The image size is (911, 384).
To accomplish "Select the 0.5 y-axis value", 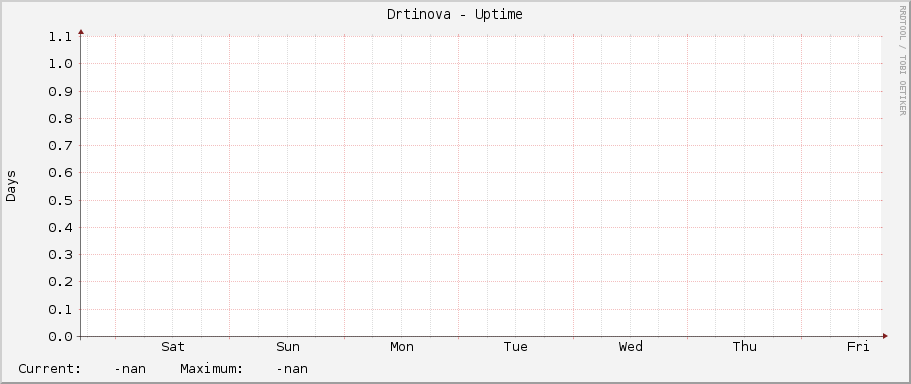I will (60, 200).
